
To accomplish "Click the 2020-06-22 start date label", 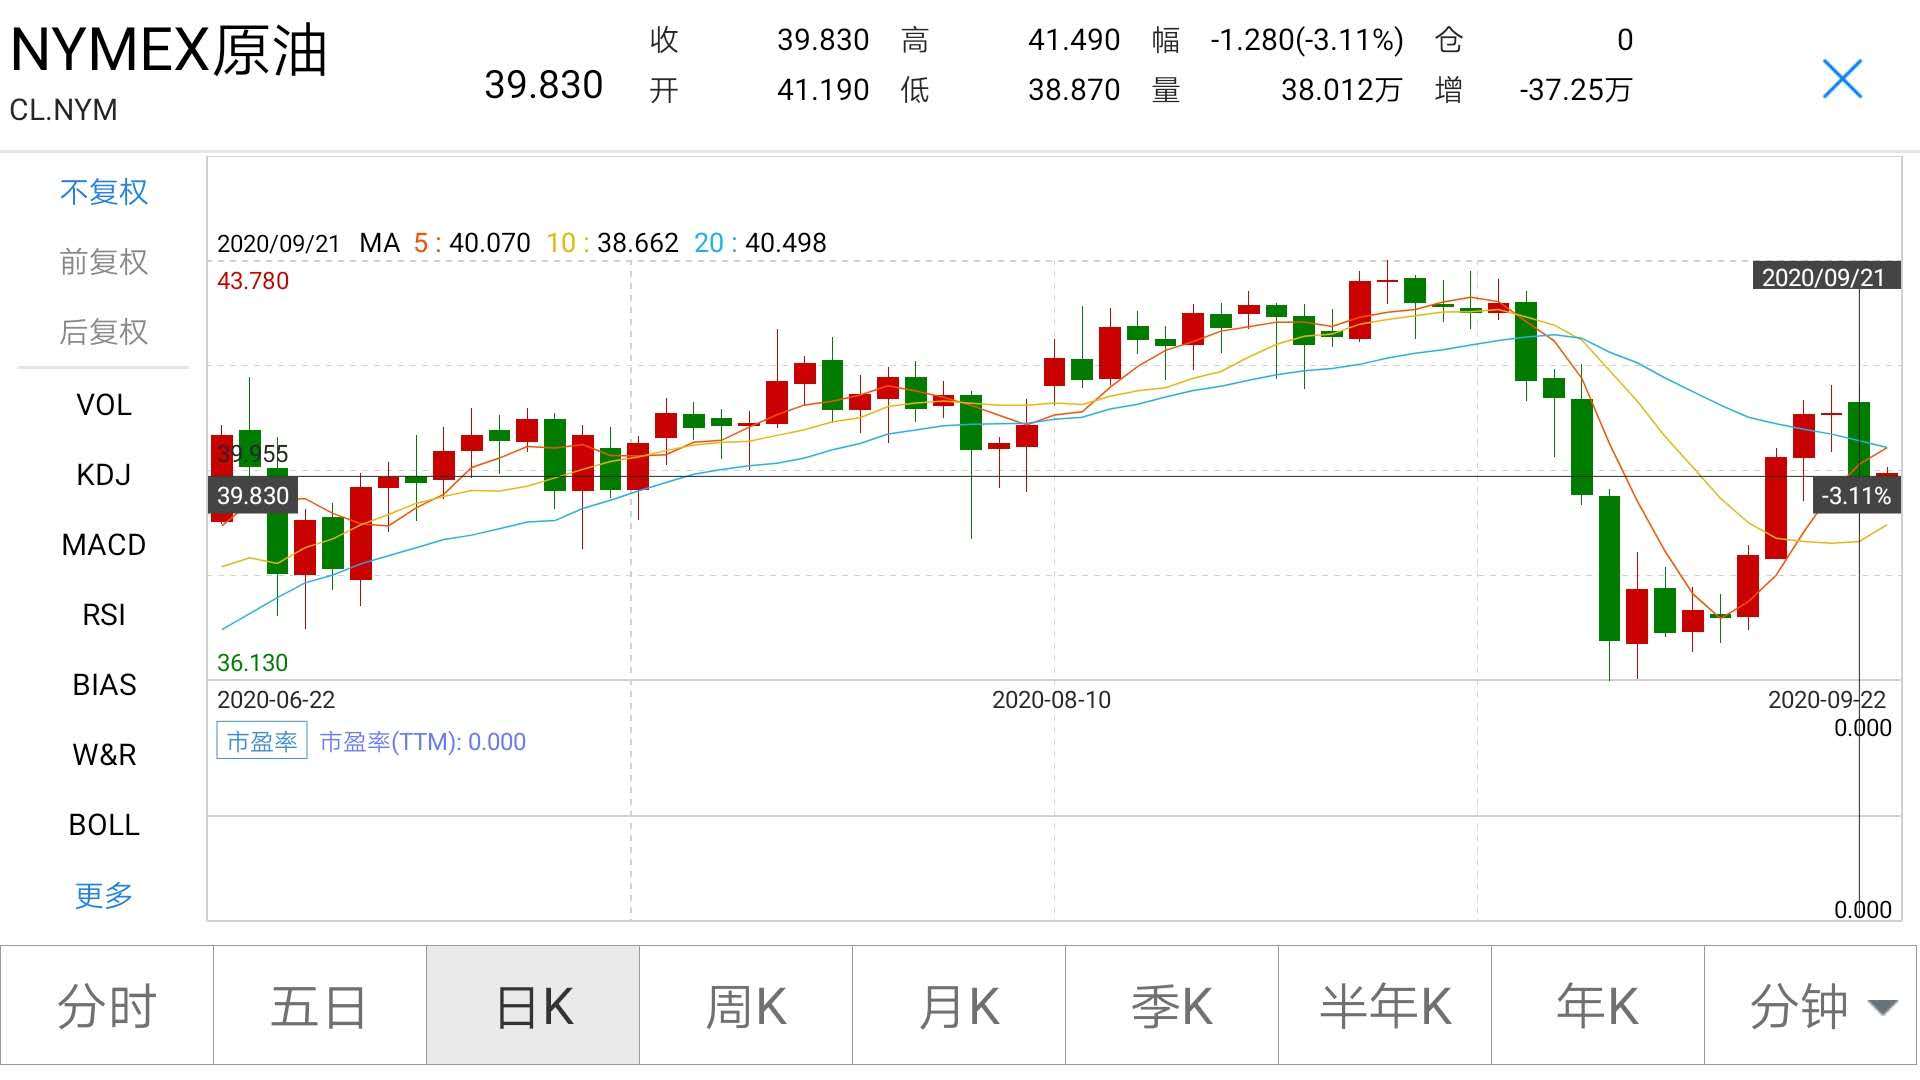I will click(x=276, y=700).
